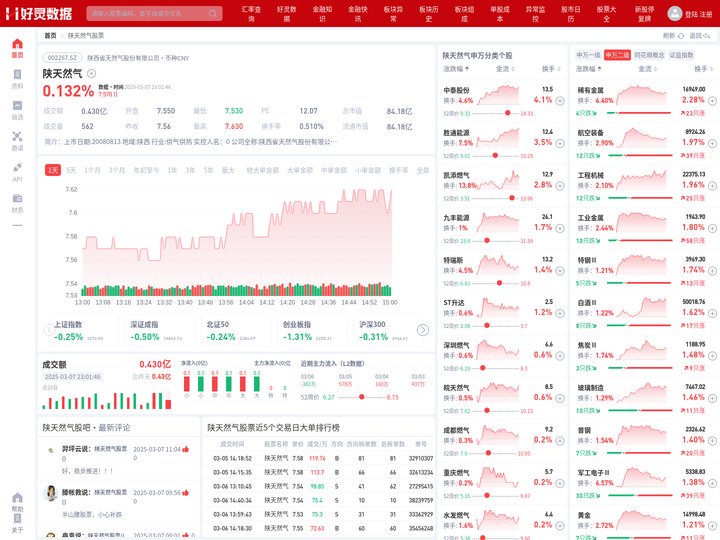Click plus icon beside 九丰能源
The height and width of the screenshot is (540, 720).
click(x=560, y=228)
